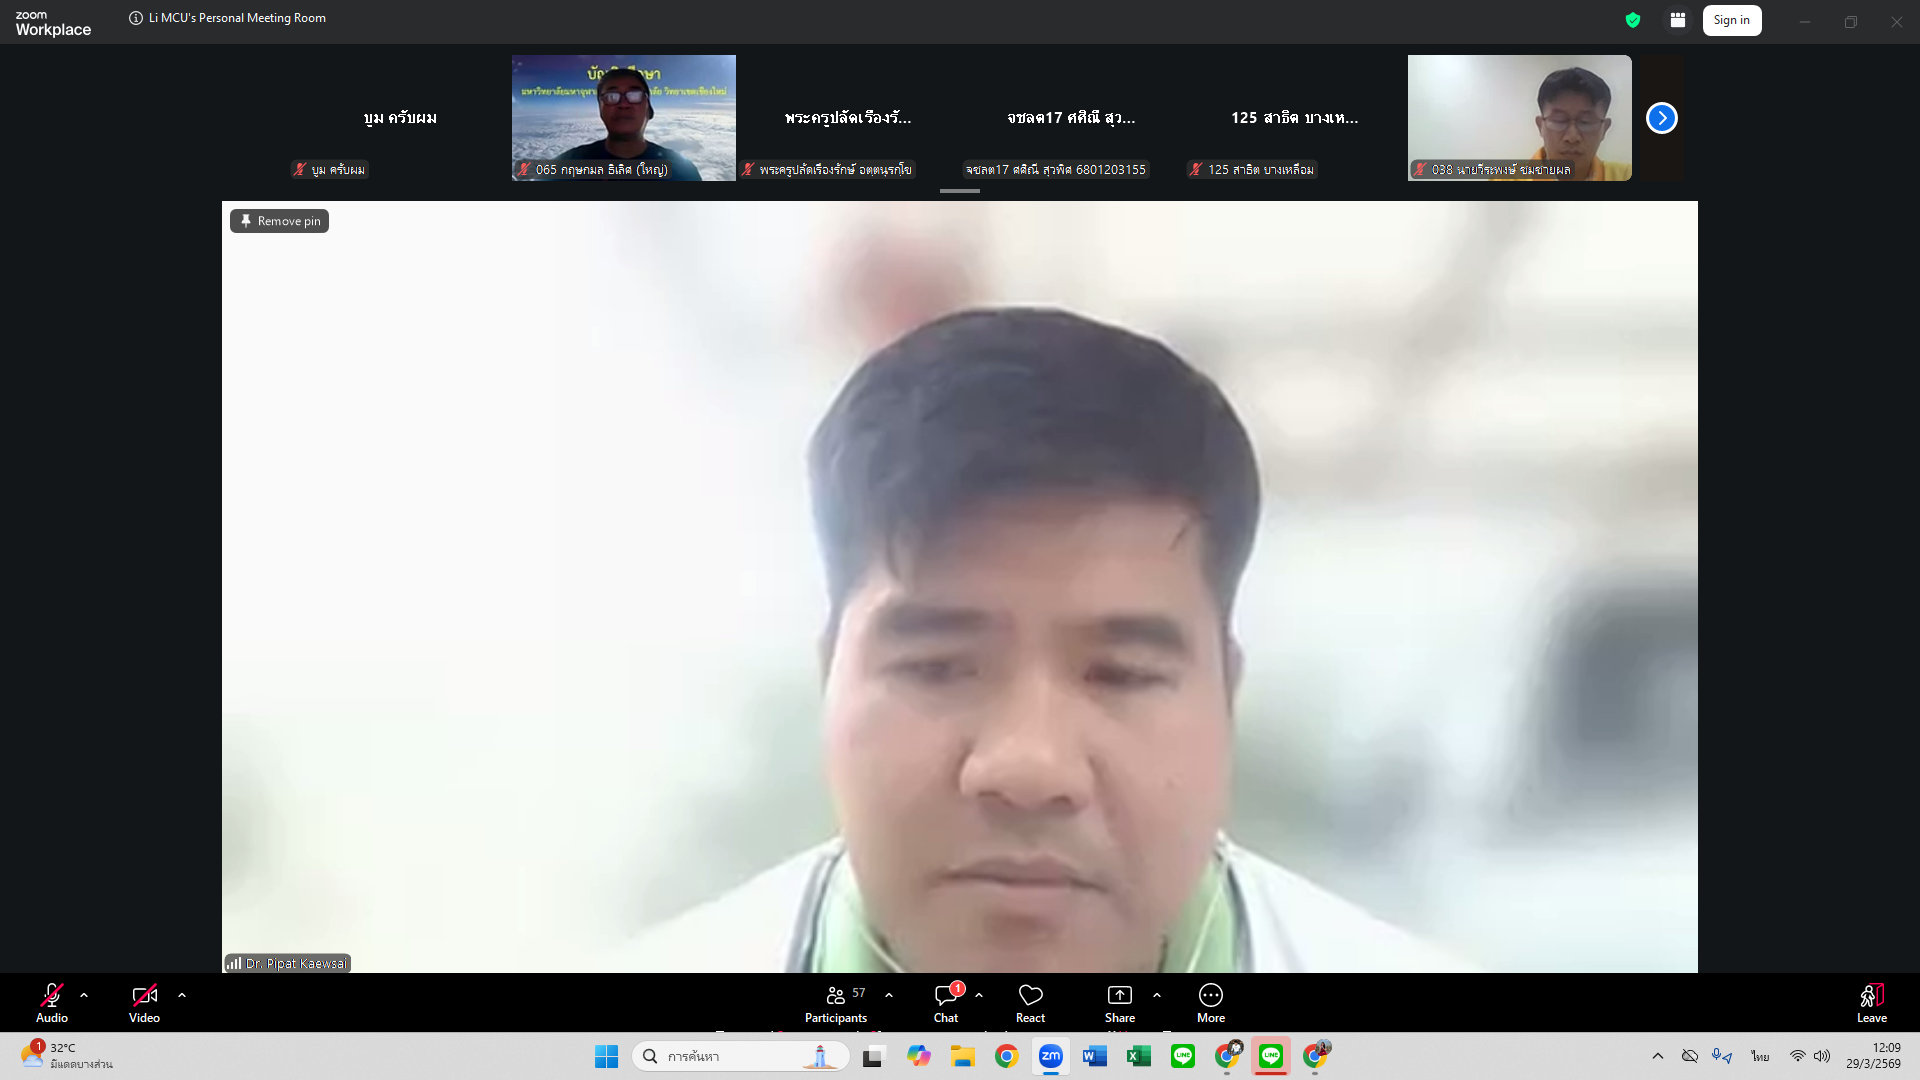Viewport: 1920px width, 1080px height.
Task: Open Excel from the taskbar
Action: pos(1138,1056)
